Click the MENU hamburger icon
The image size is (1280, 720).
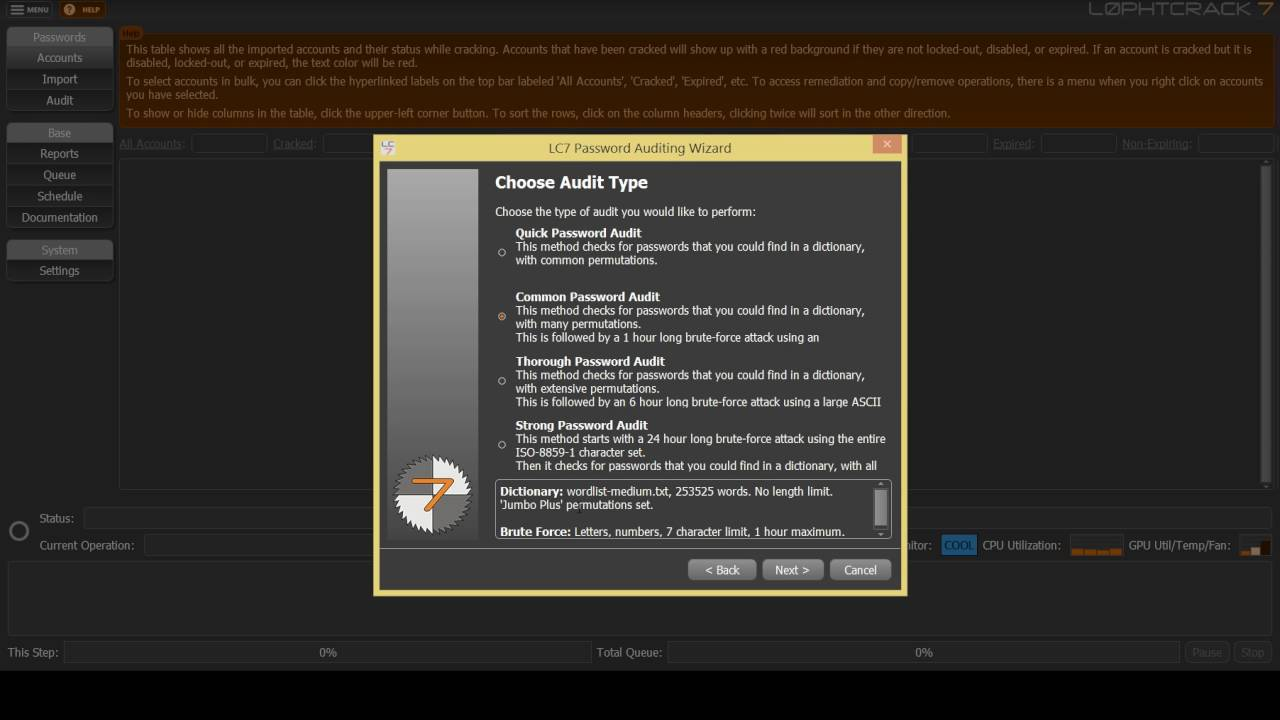point(18,10)
